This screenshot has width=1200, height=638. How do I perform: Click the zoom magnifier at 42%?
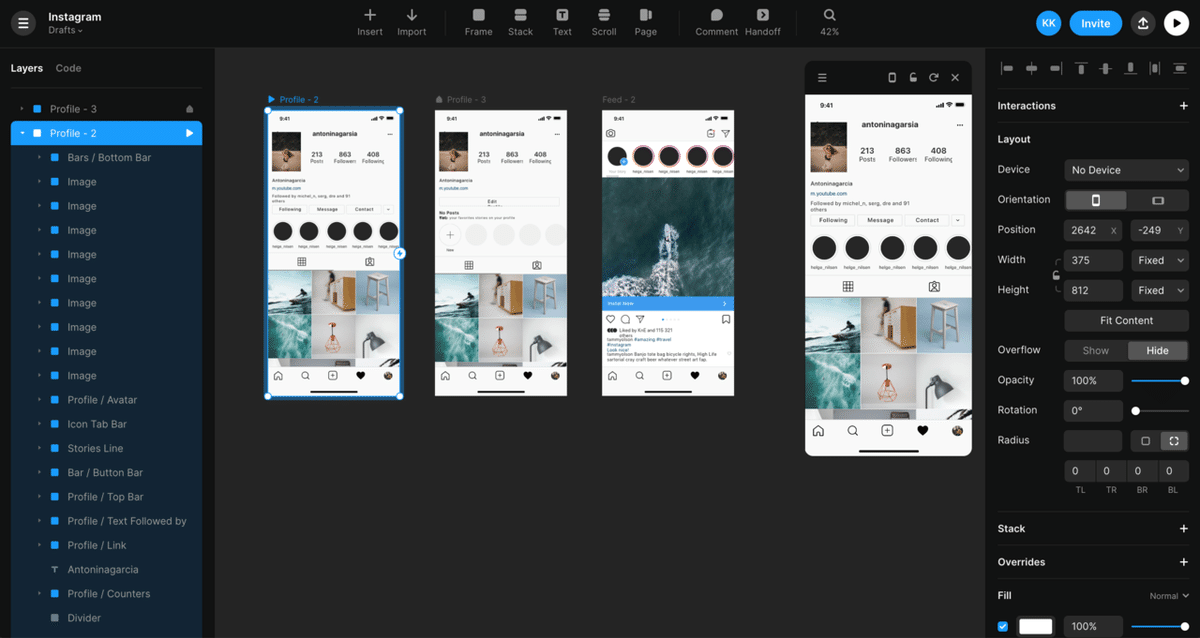[x=829, y=15]
